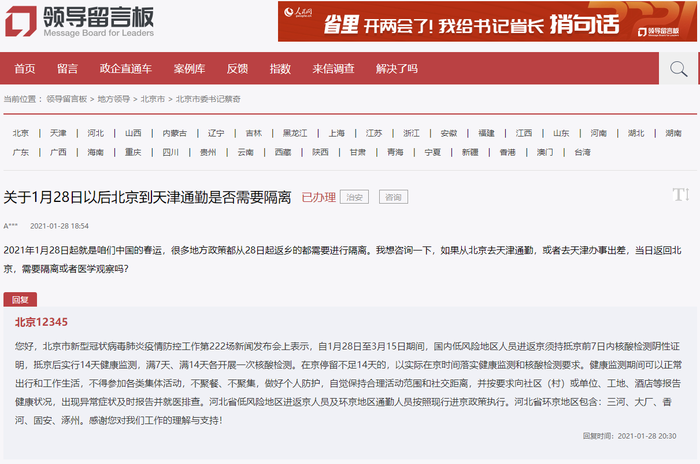The image size is (700, 464).
Task: Click the 咨询 category tag
Action: (x=393, y=197)
